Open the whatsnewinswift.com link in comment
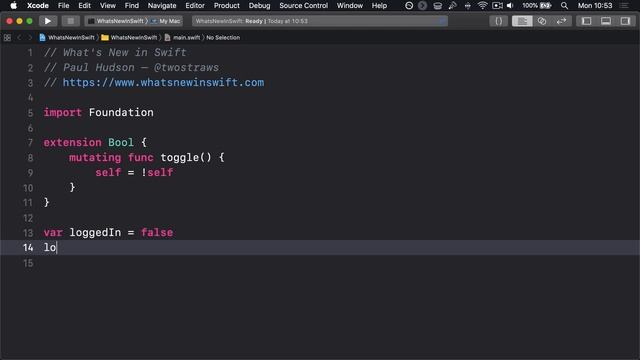The height and width of the screenshot is (360, 640). pos(163,82)
